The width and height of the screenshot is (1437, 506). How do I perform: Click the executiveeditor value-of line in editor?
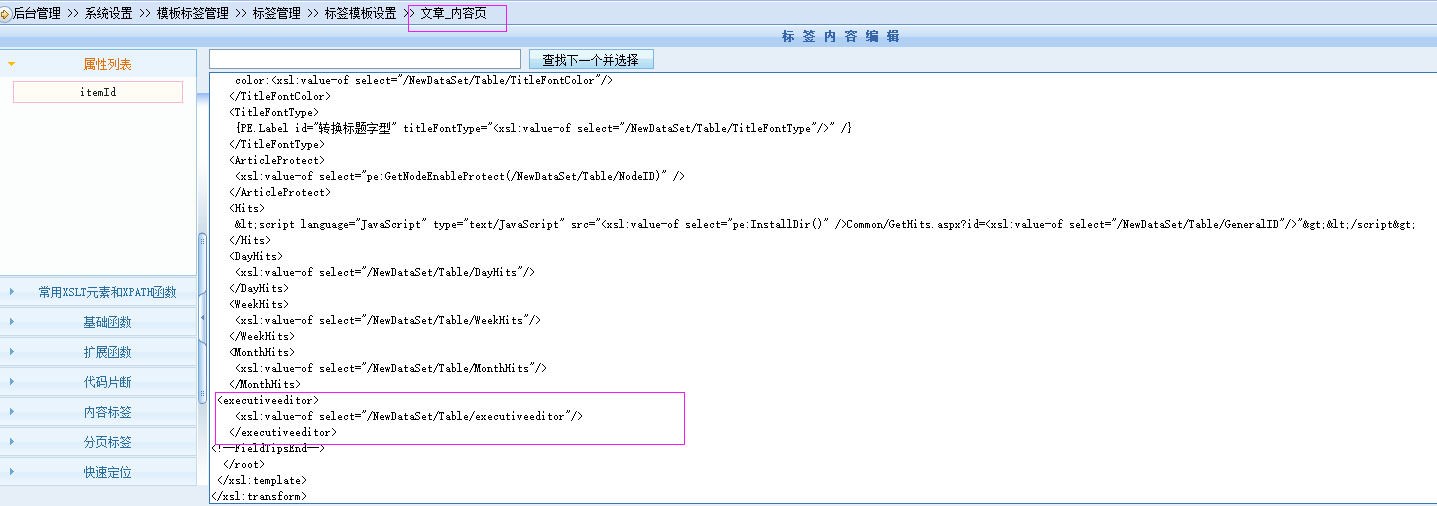coord(408,416)
